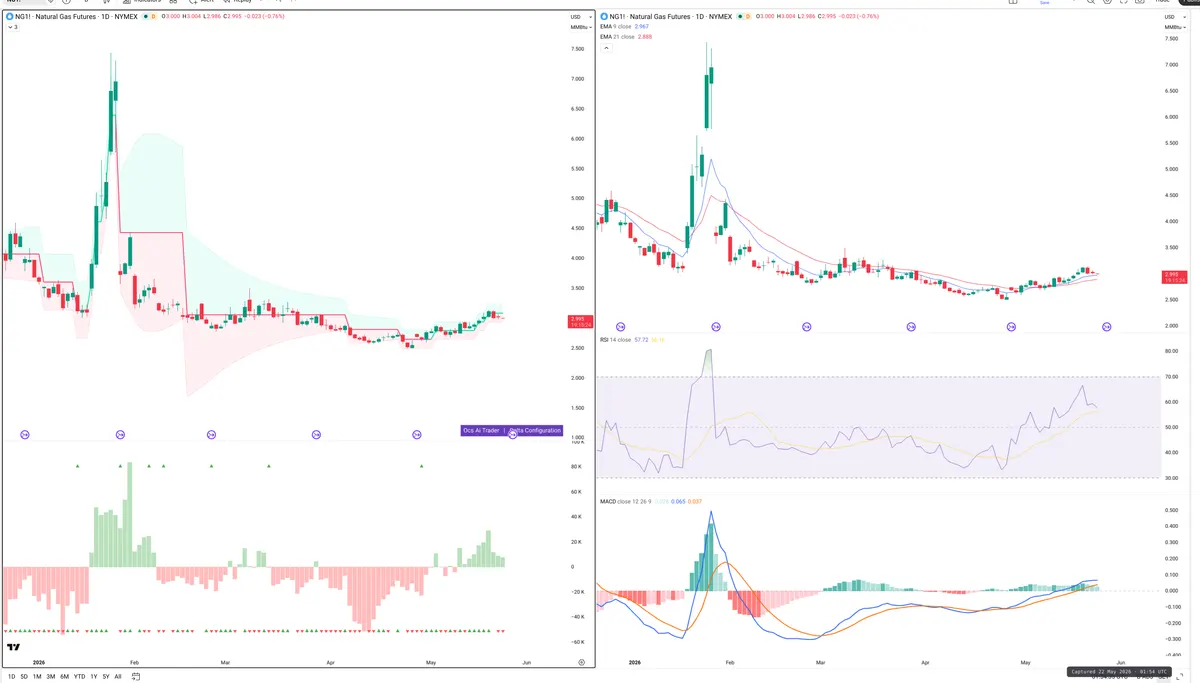
Task: Collapse the EMA legend chevron in right chart
Action: click(605, 47)
